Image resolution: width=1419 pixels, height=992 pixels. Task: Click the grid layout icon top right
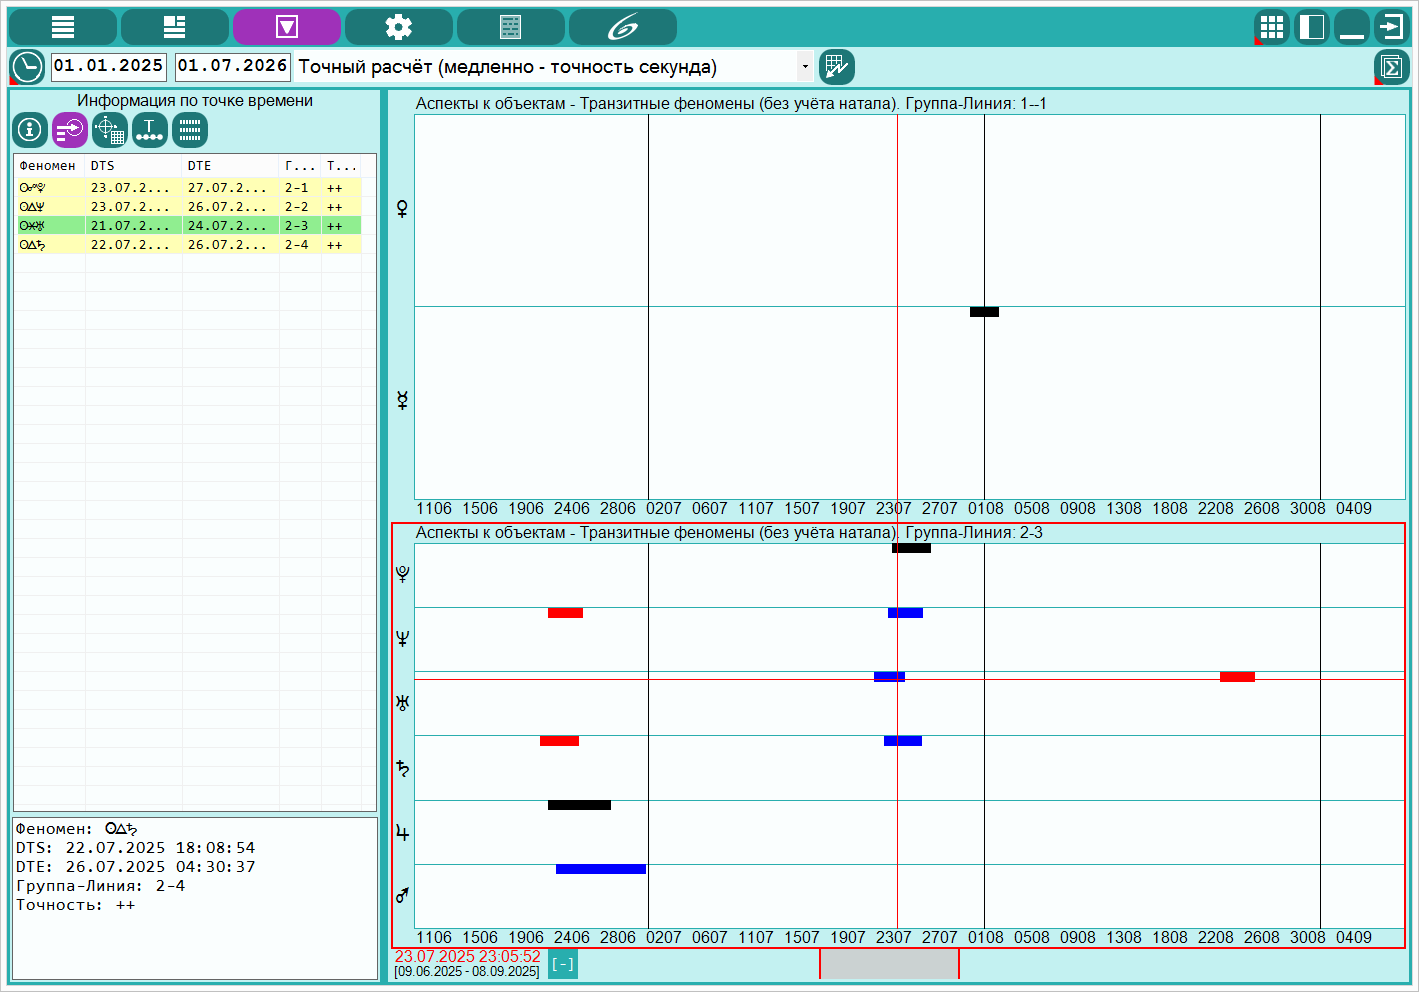[1272, 27]
